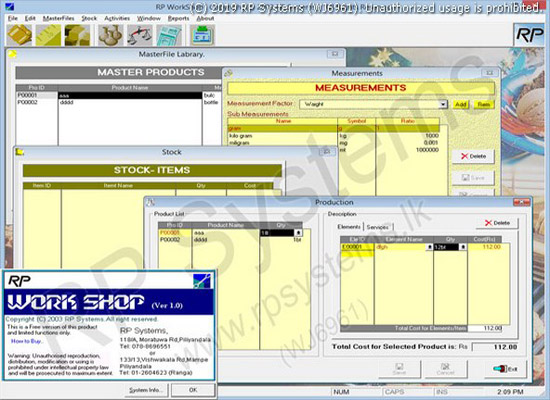Open the MasterFiles menu
Image resolution: width=550 pixels, height=400 pixels.
pos(59,18)
